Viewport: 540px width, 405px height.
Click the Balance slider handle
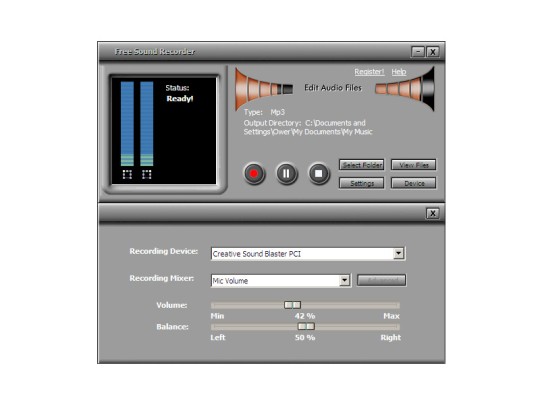pyautogui.click(x=306, y=326)
